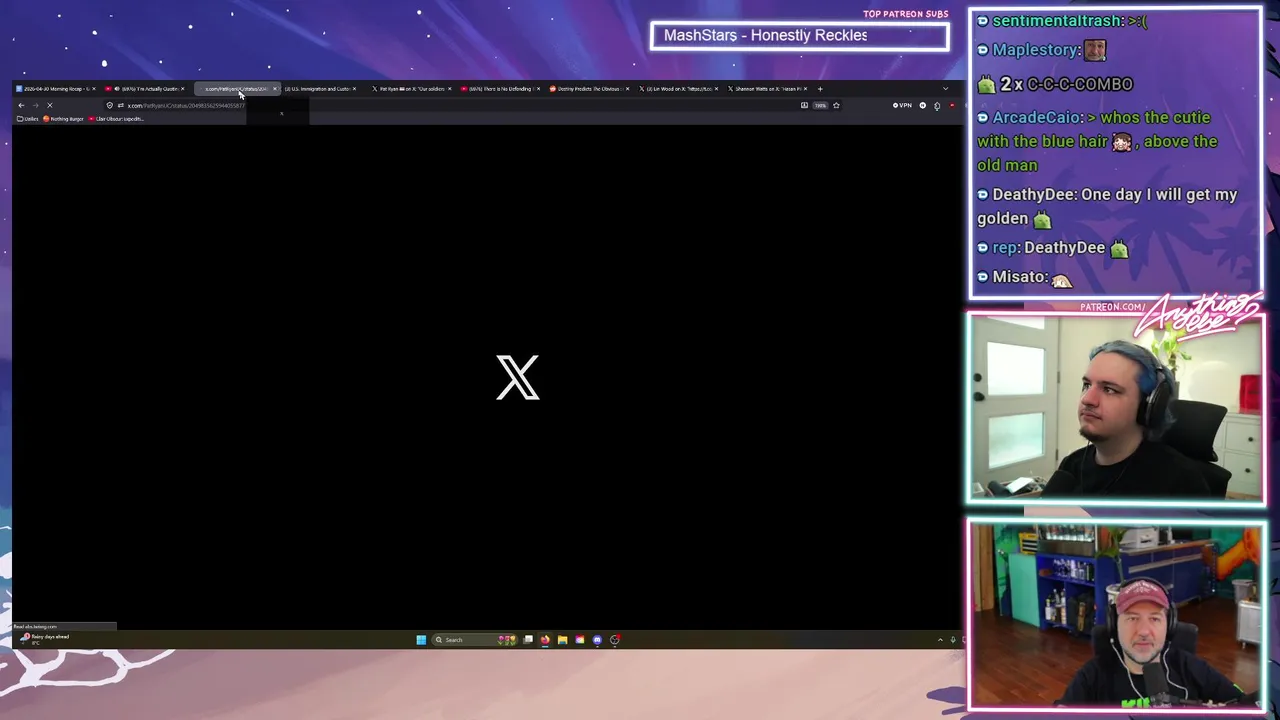Click the reader view icon in the address bar
This screenshot has width=1280, height=720.
click(x=804, y=105)
